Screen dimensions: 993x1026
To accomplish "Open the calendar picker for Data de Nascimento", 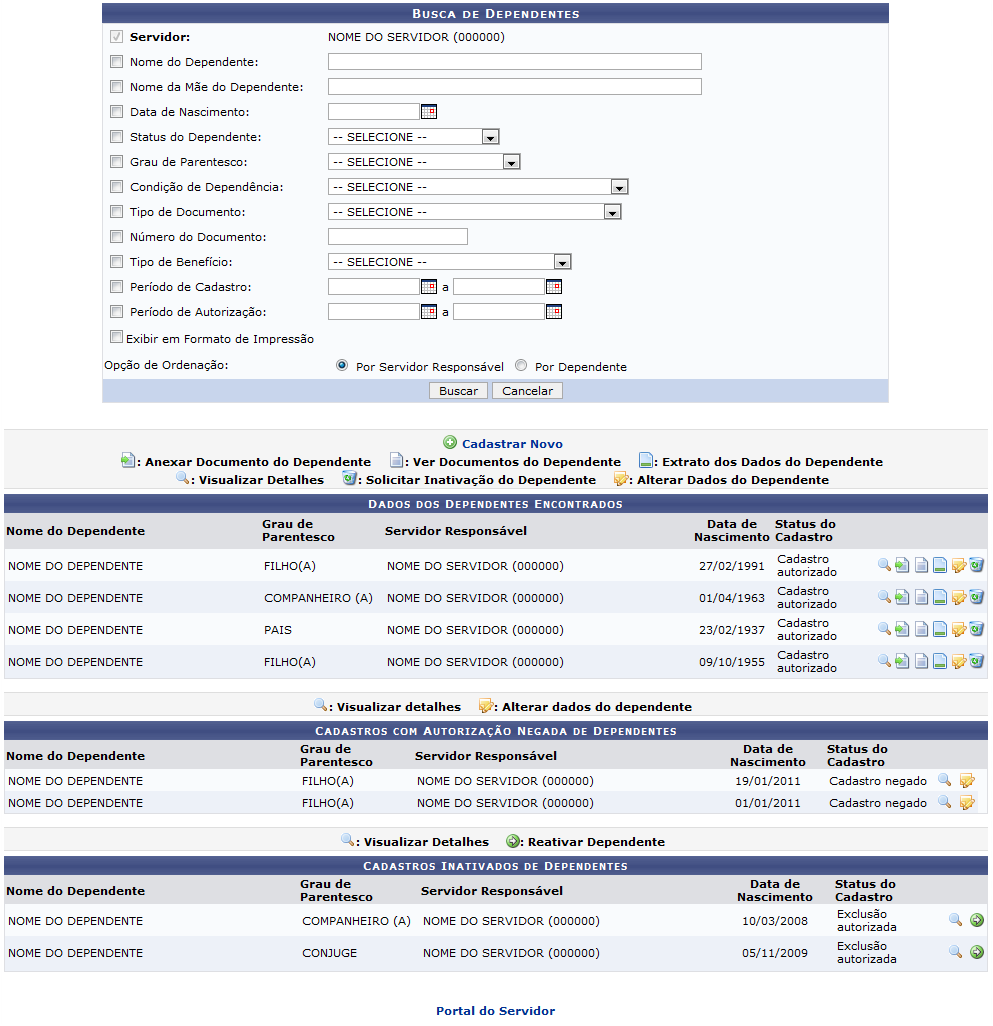I will click(429, 111).
